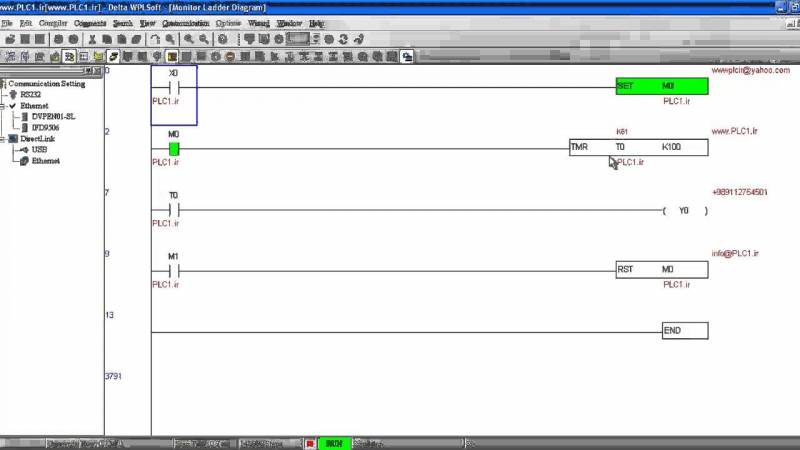Open the Compiler menu

point(53,23)
